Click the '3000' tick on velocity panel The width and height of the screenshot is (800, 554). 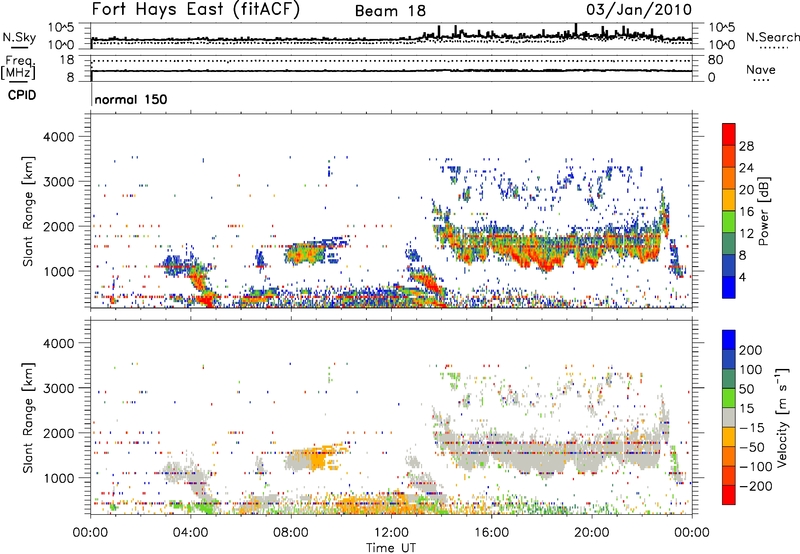[58, 388]
